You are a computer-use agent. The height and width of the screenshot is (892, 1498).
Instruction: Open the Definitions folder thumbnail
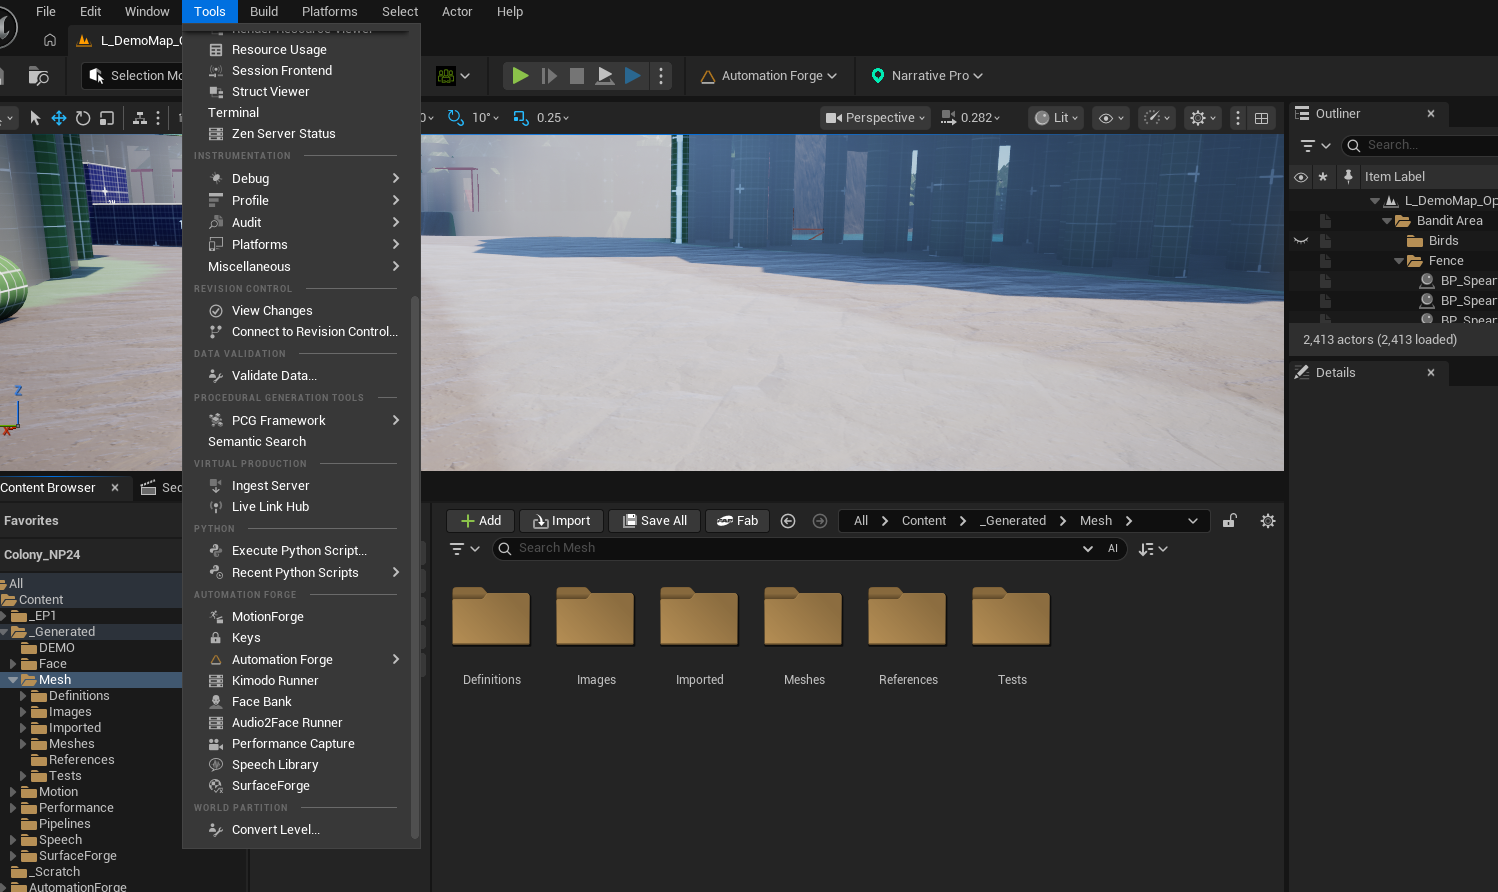click(x=491, y=617)
